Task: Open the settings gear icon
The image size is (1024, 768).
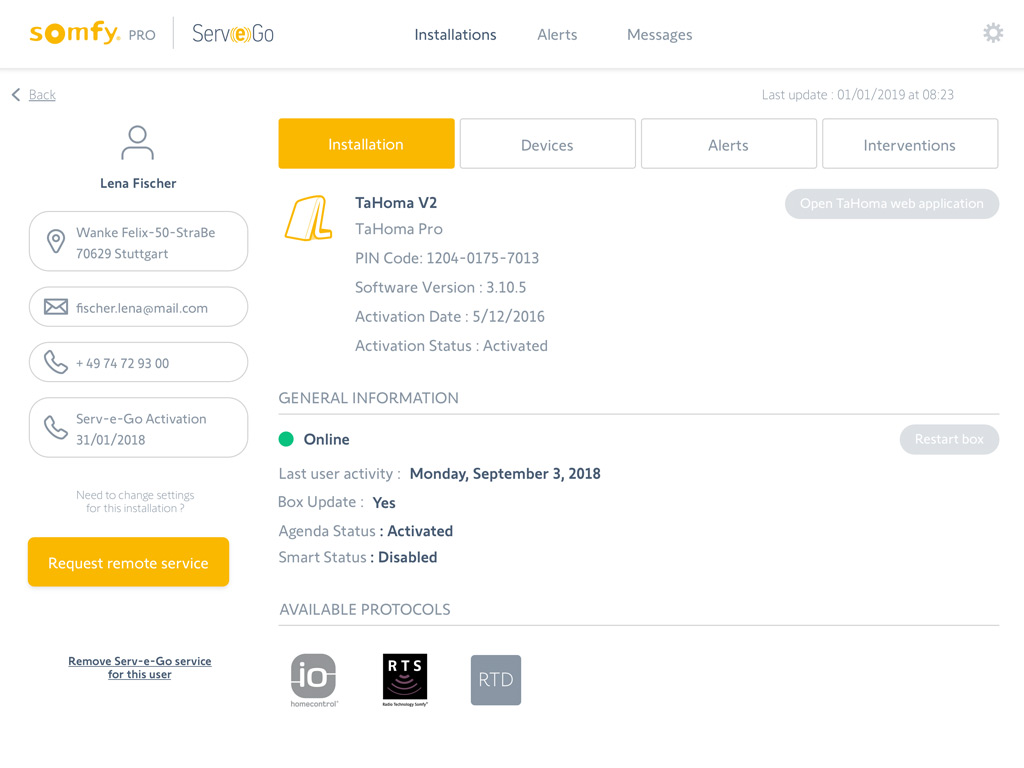Action: [993, 33]
